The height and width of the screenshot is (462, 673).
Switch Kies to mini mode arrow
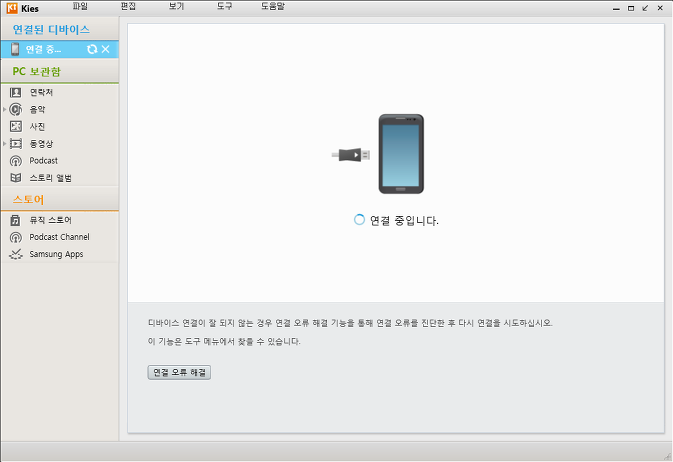[x=645, y=8]
